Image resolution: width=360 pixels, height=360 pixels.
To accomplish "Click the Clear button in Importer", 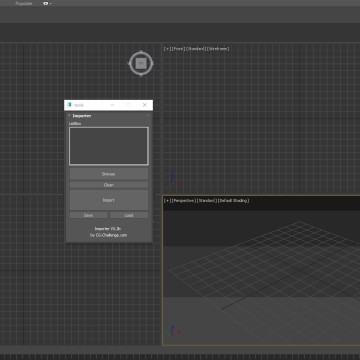I will click(x=109, y=185).
